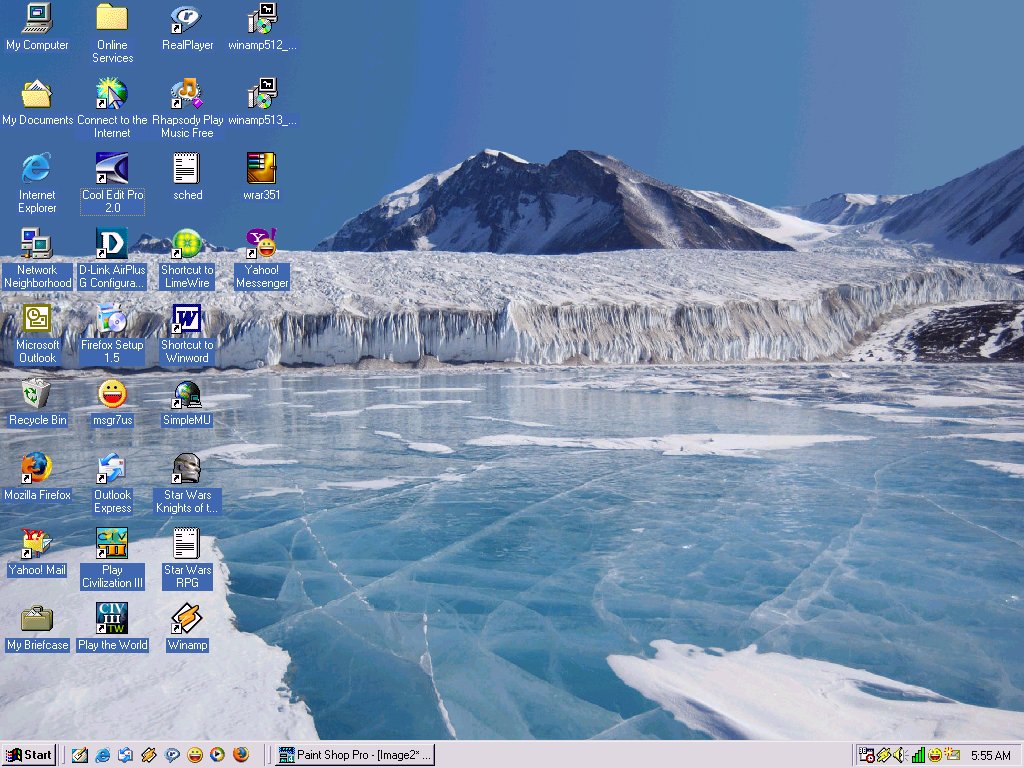This screenshot has height=768, width=1024.
Task: Open Shortcut to LimeWire
Action: [x=186, y=243]
